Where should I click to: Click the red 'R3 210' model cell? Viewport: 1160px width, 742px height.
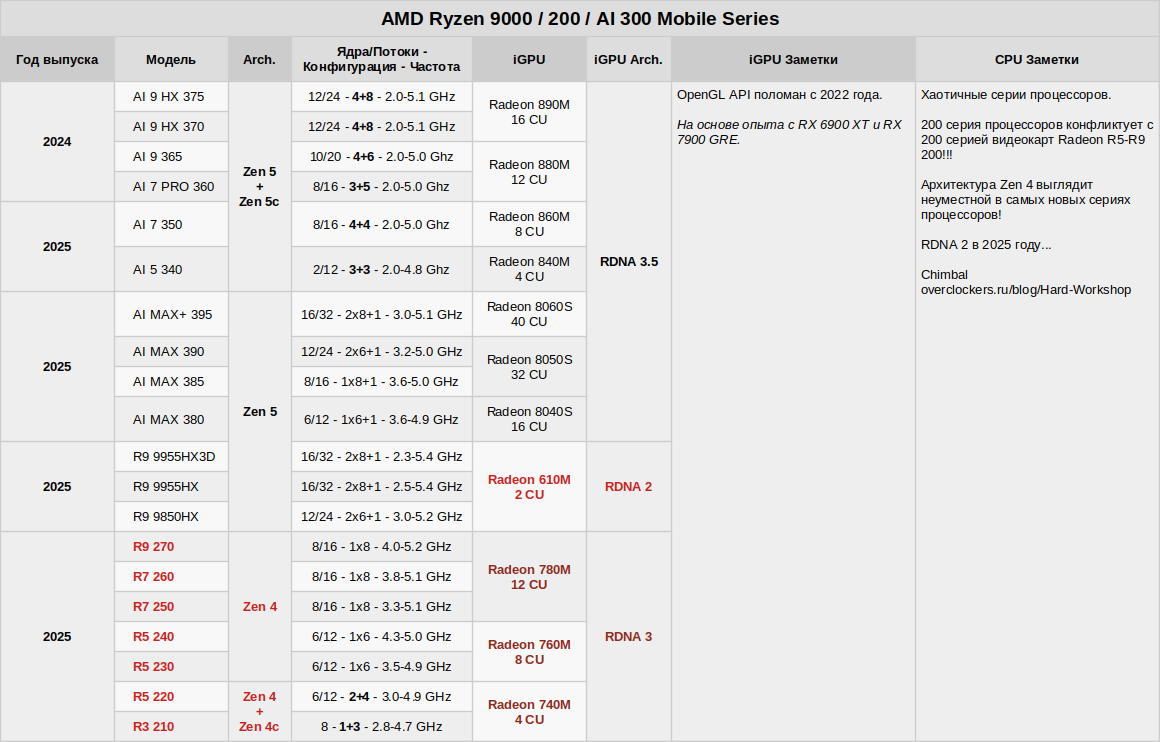171,726
